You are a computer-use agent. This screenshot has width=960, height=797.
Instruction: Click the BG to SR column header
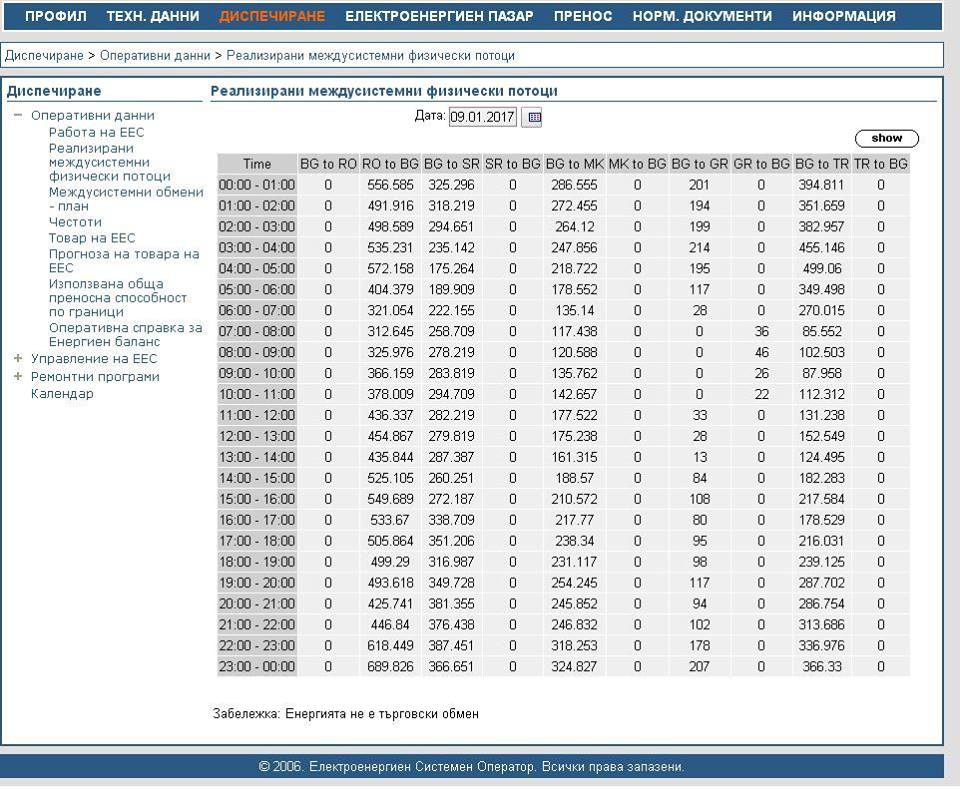click(x=451, y=164)
